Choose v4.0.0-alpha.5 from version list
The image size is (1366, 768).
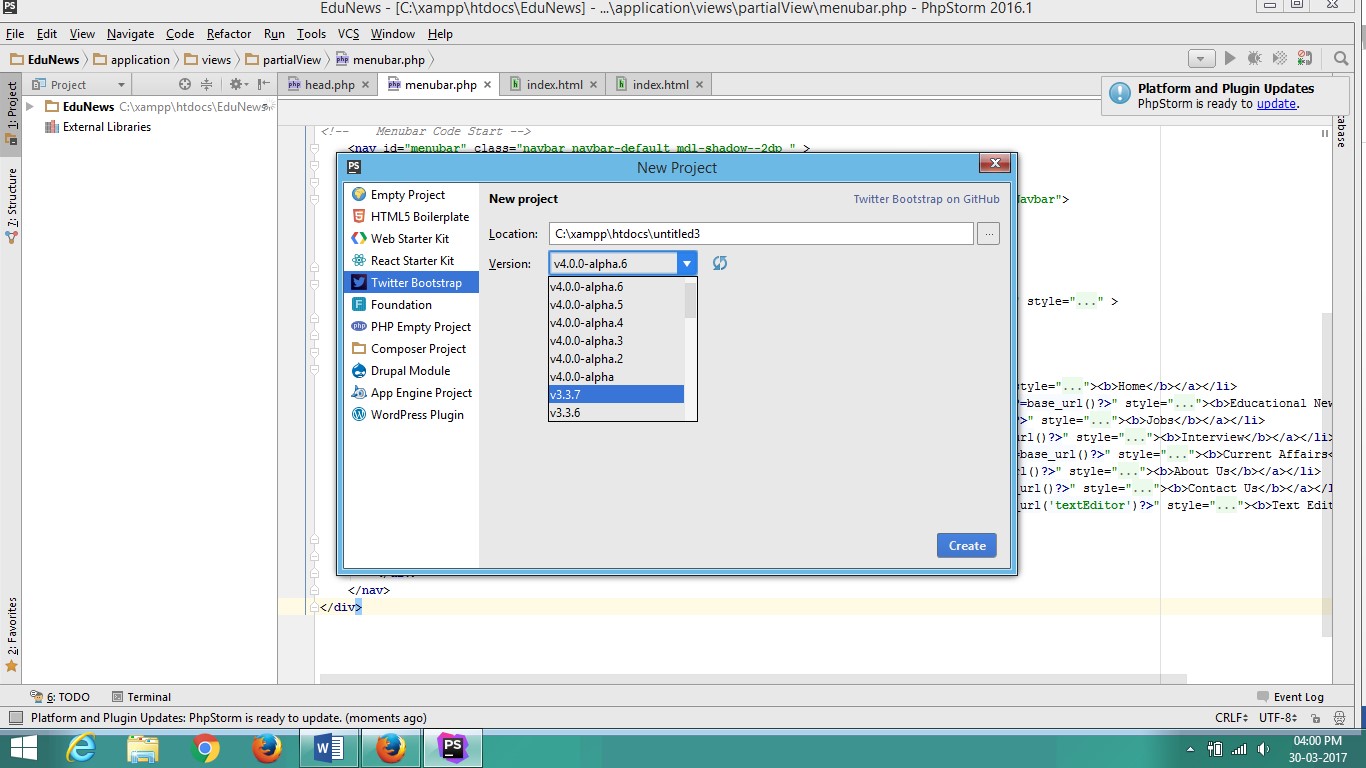tap(616, 305)
